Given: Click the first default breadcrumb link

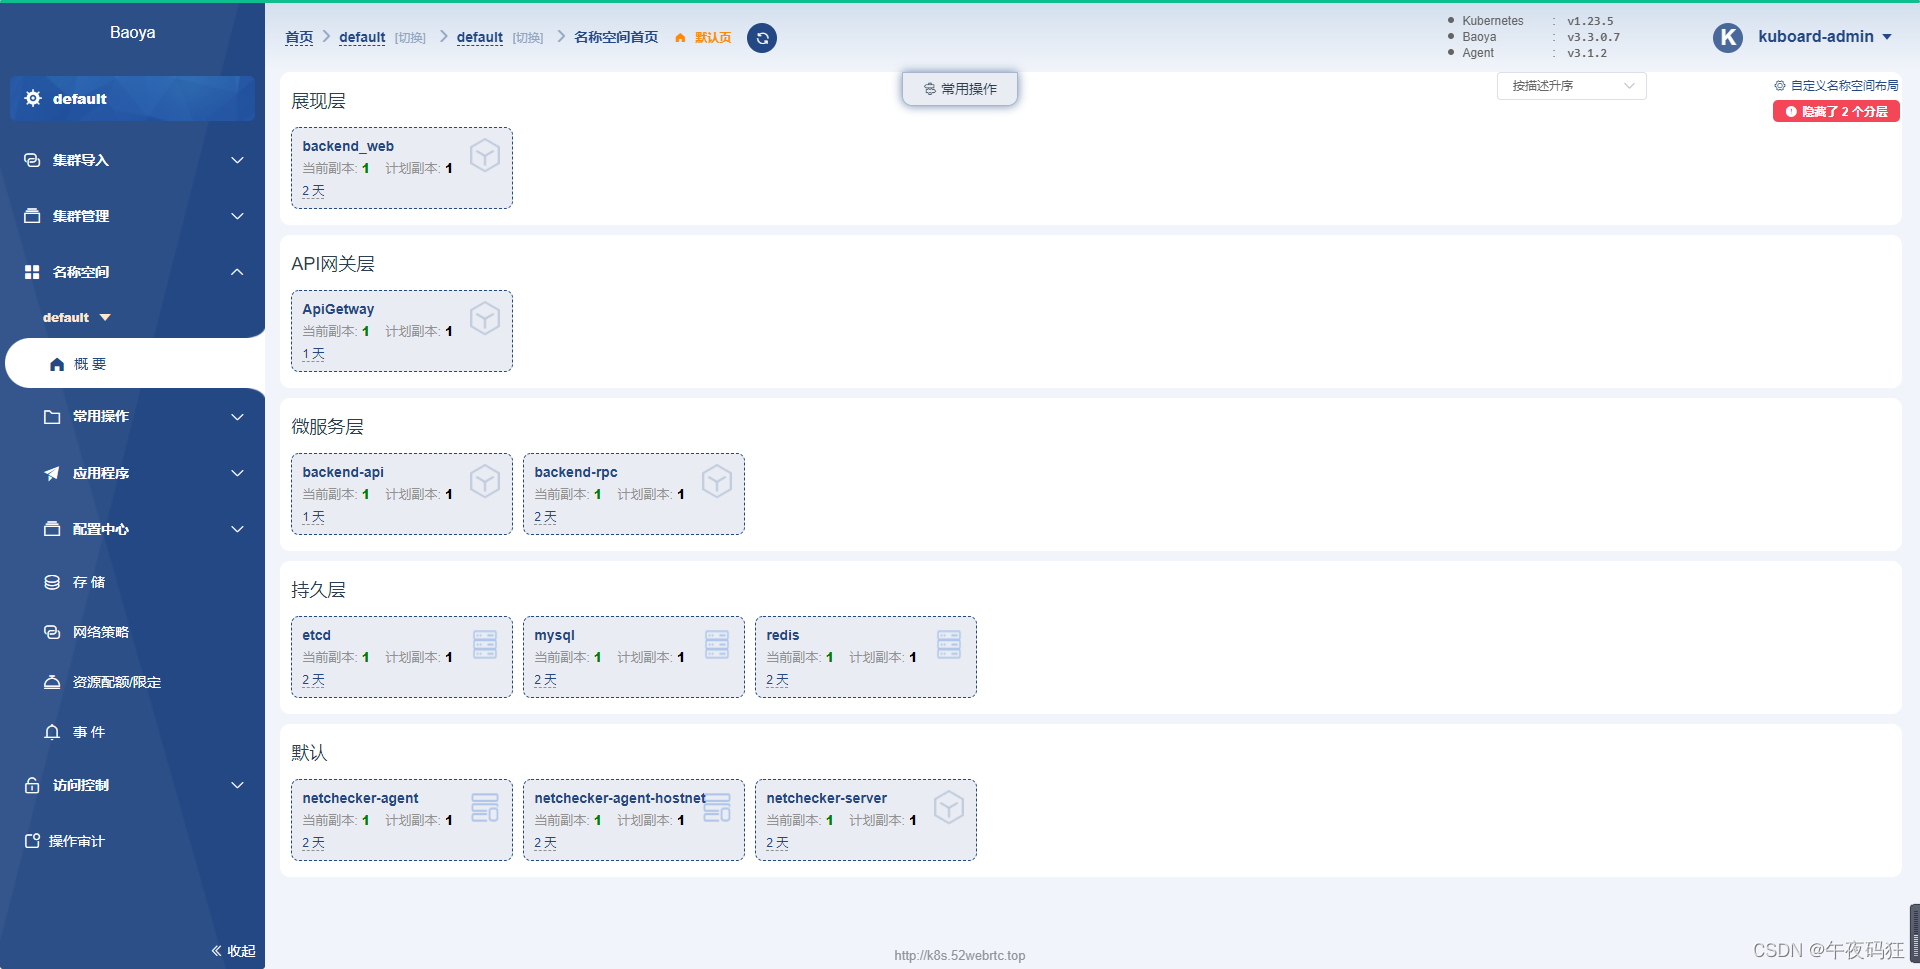Looking at the screenshot, I should 362,37.
